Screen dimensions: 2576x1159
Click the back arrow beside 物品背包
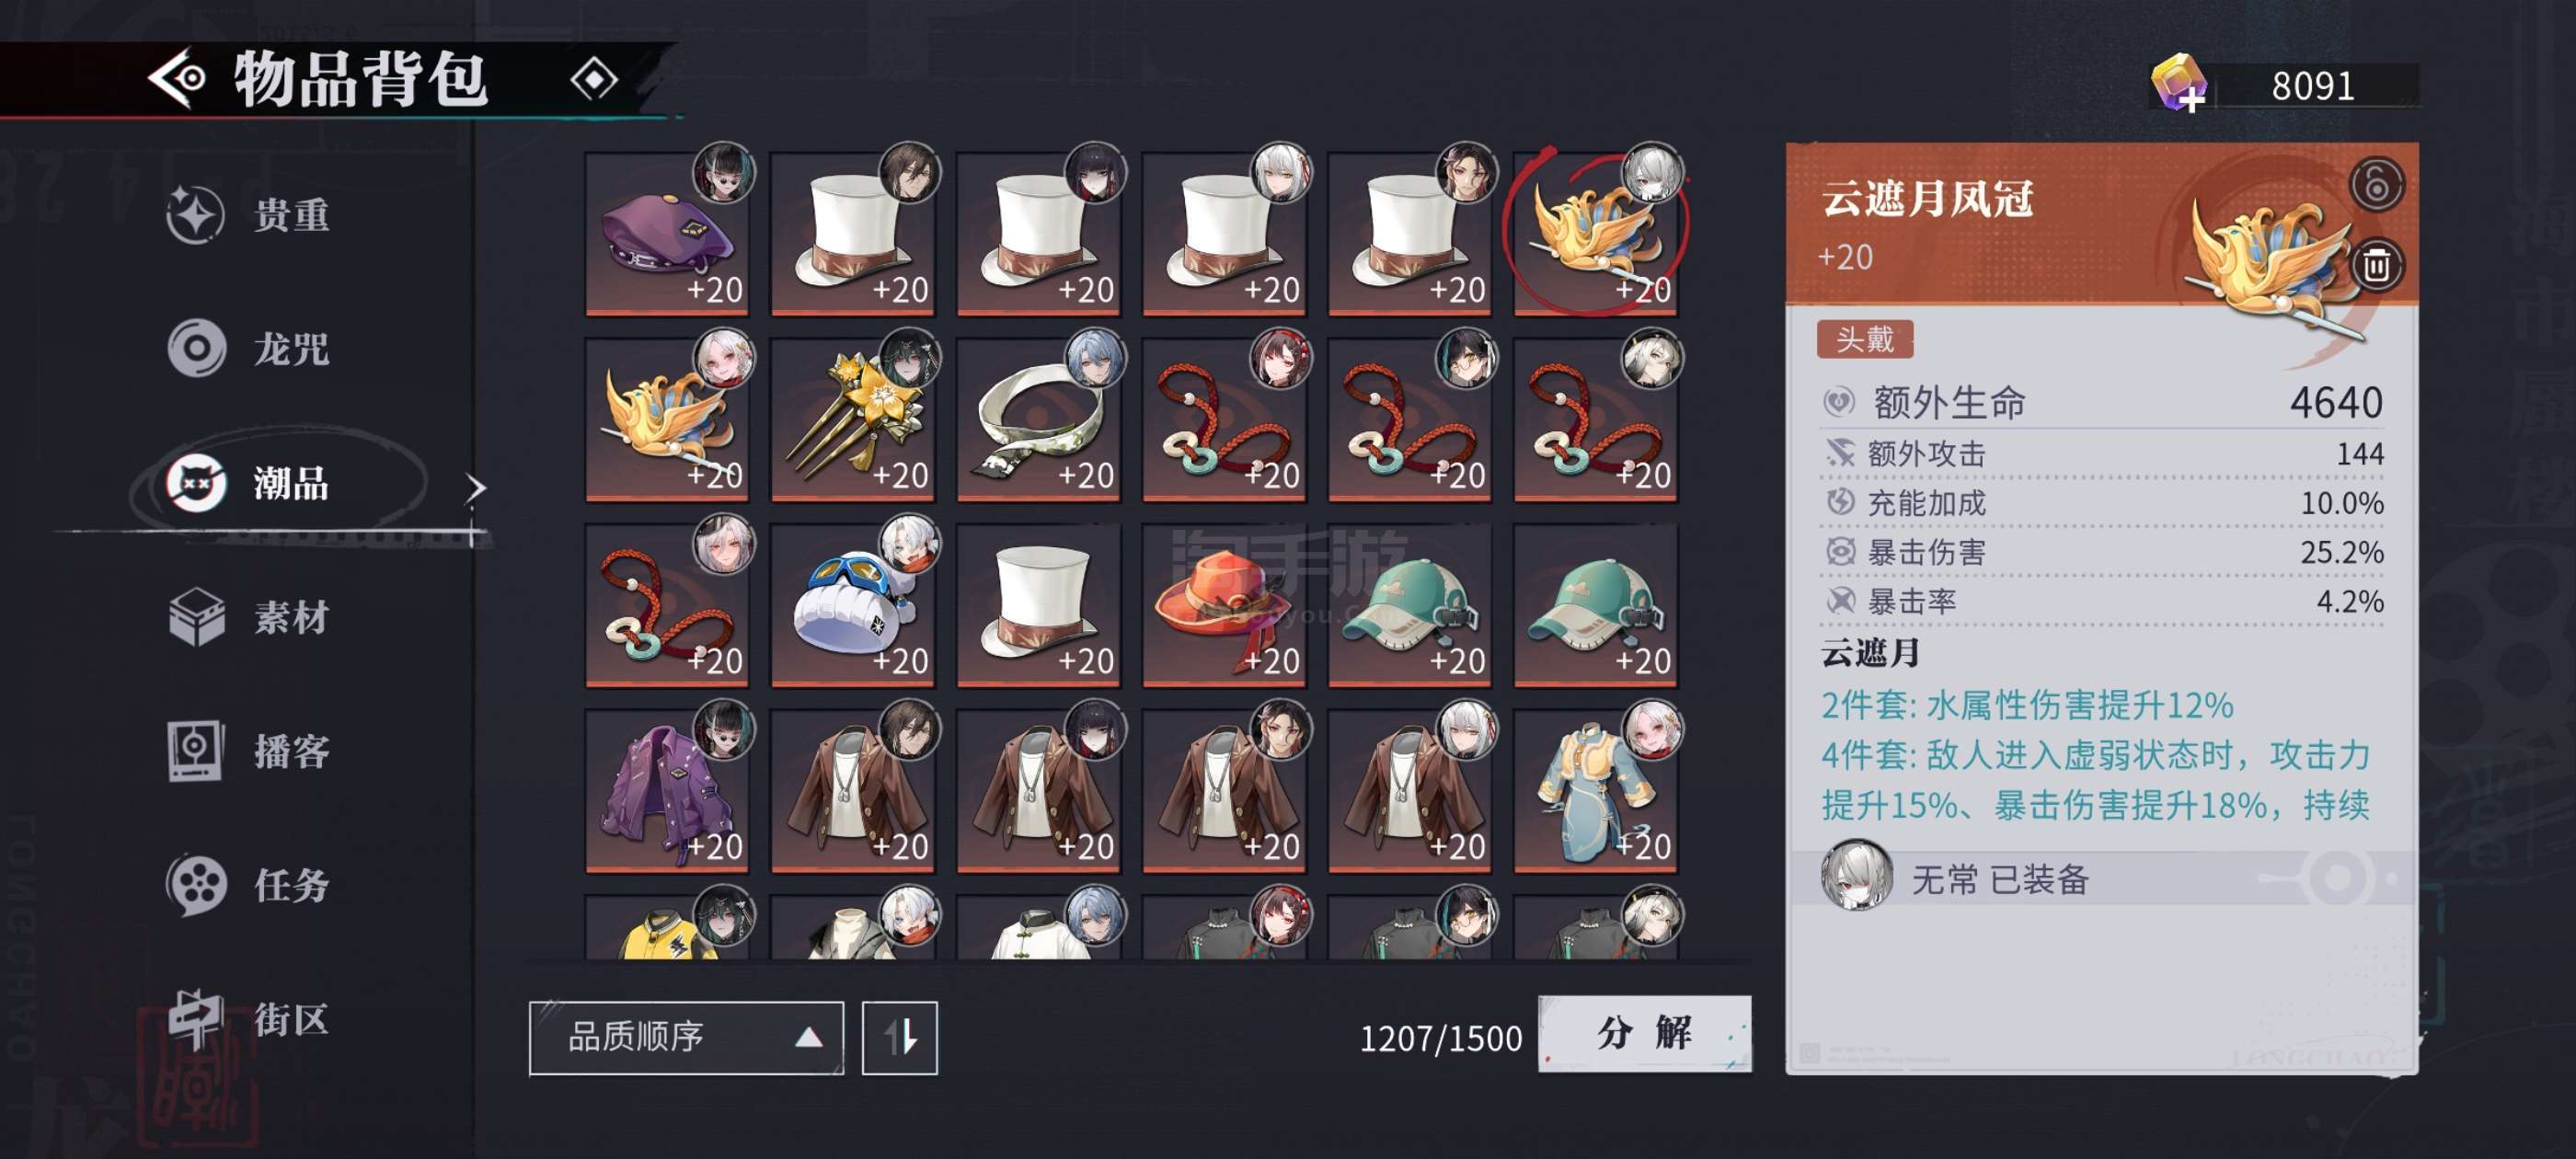[x=177, y=78]
